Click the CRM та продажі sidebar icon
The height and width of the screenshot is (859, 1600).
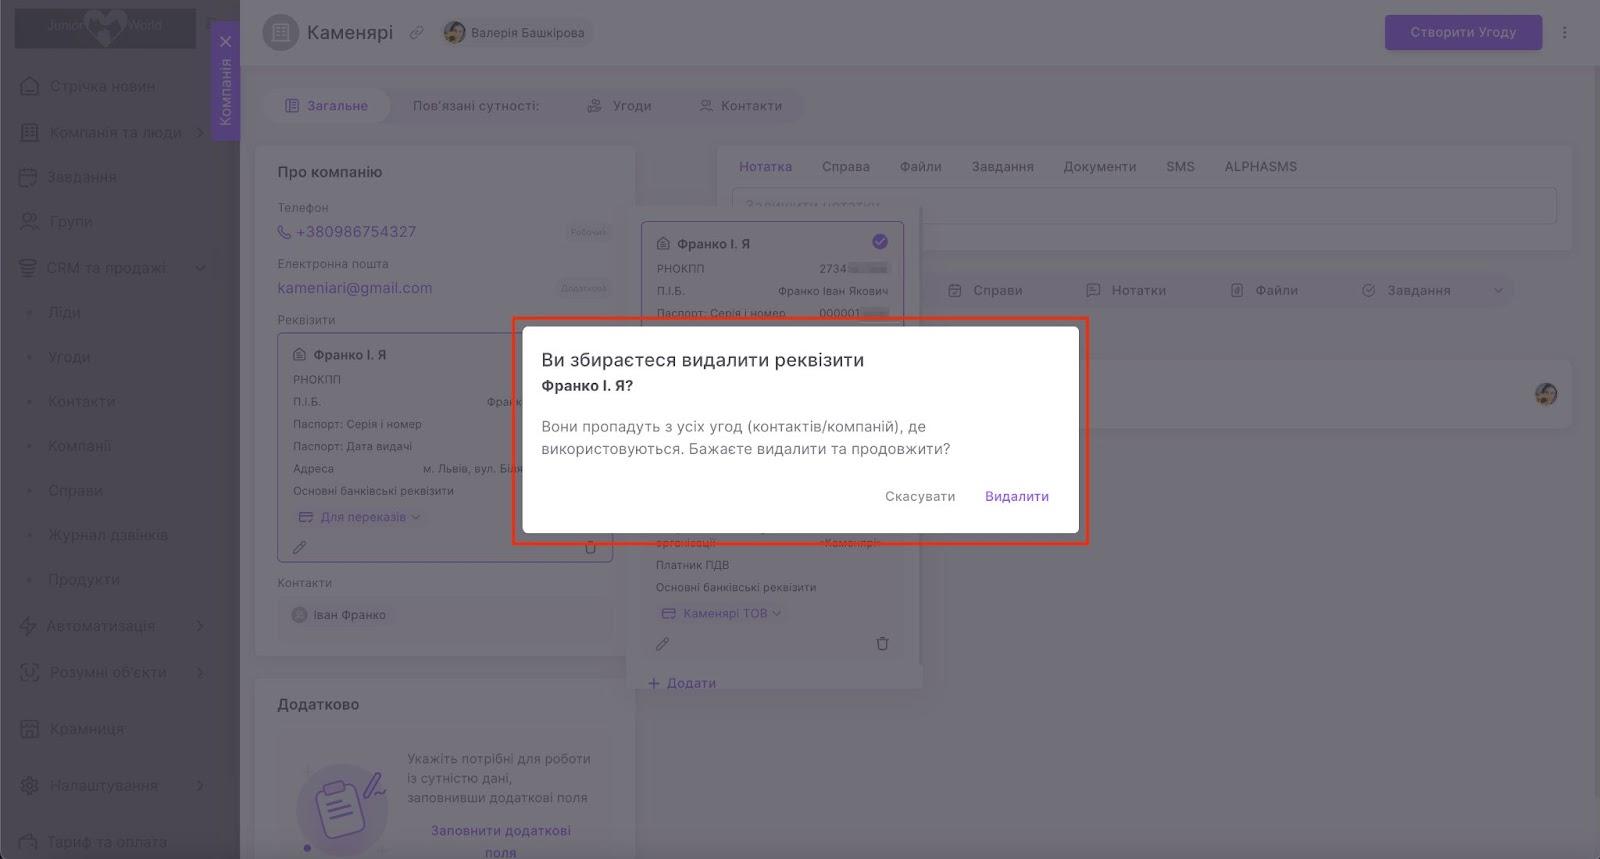click(28, 267)
